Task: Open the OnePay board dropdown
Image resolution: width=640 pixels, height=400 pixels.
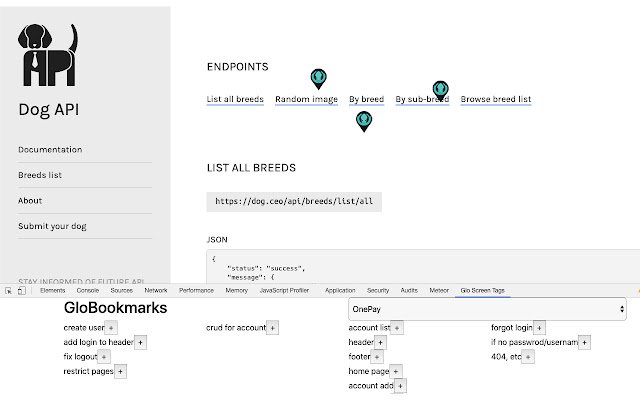Action: [487, 309]
